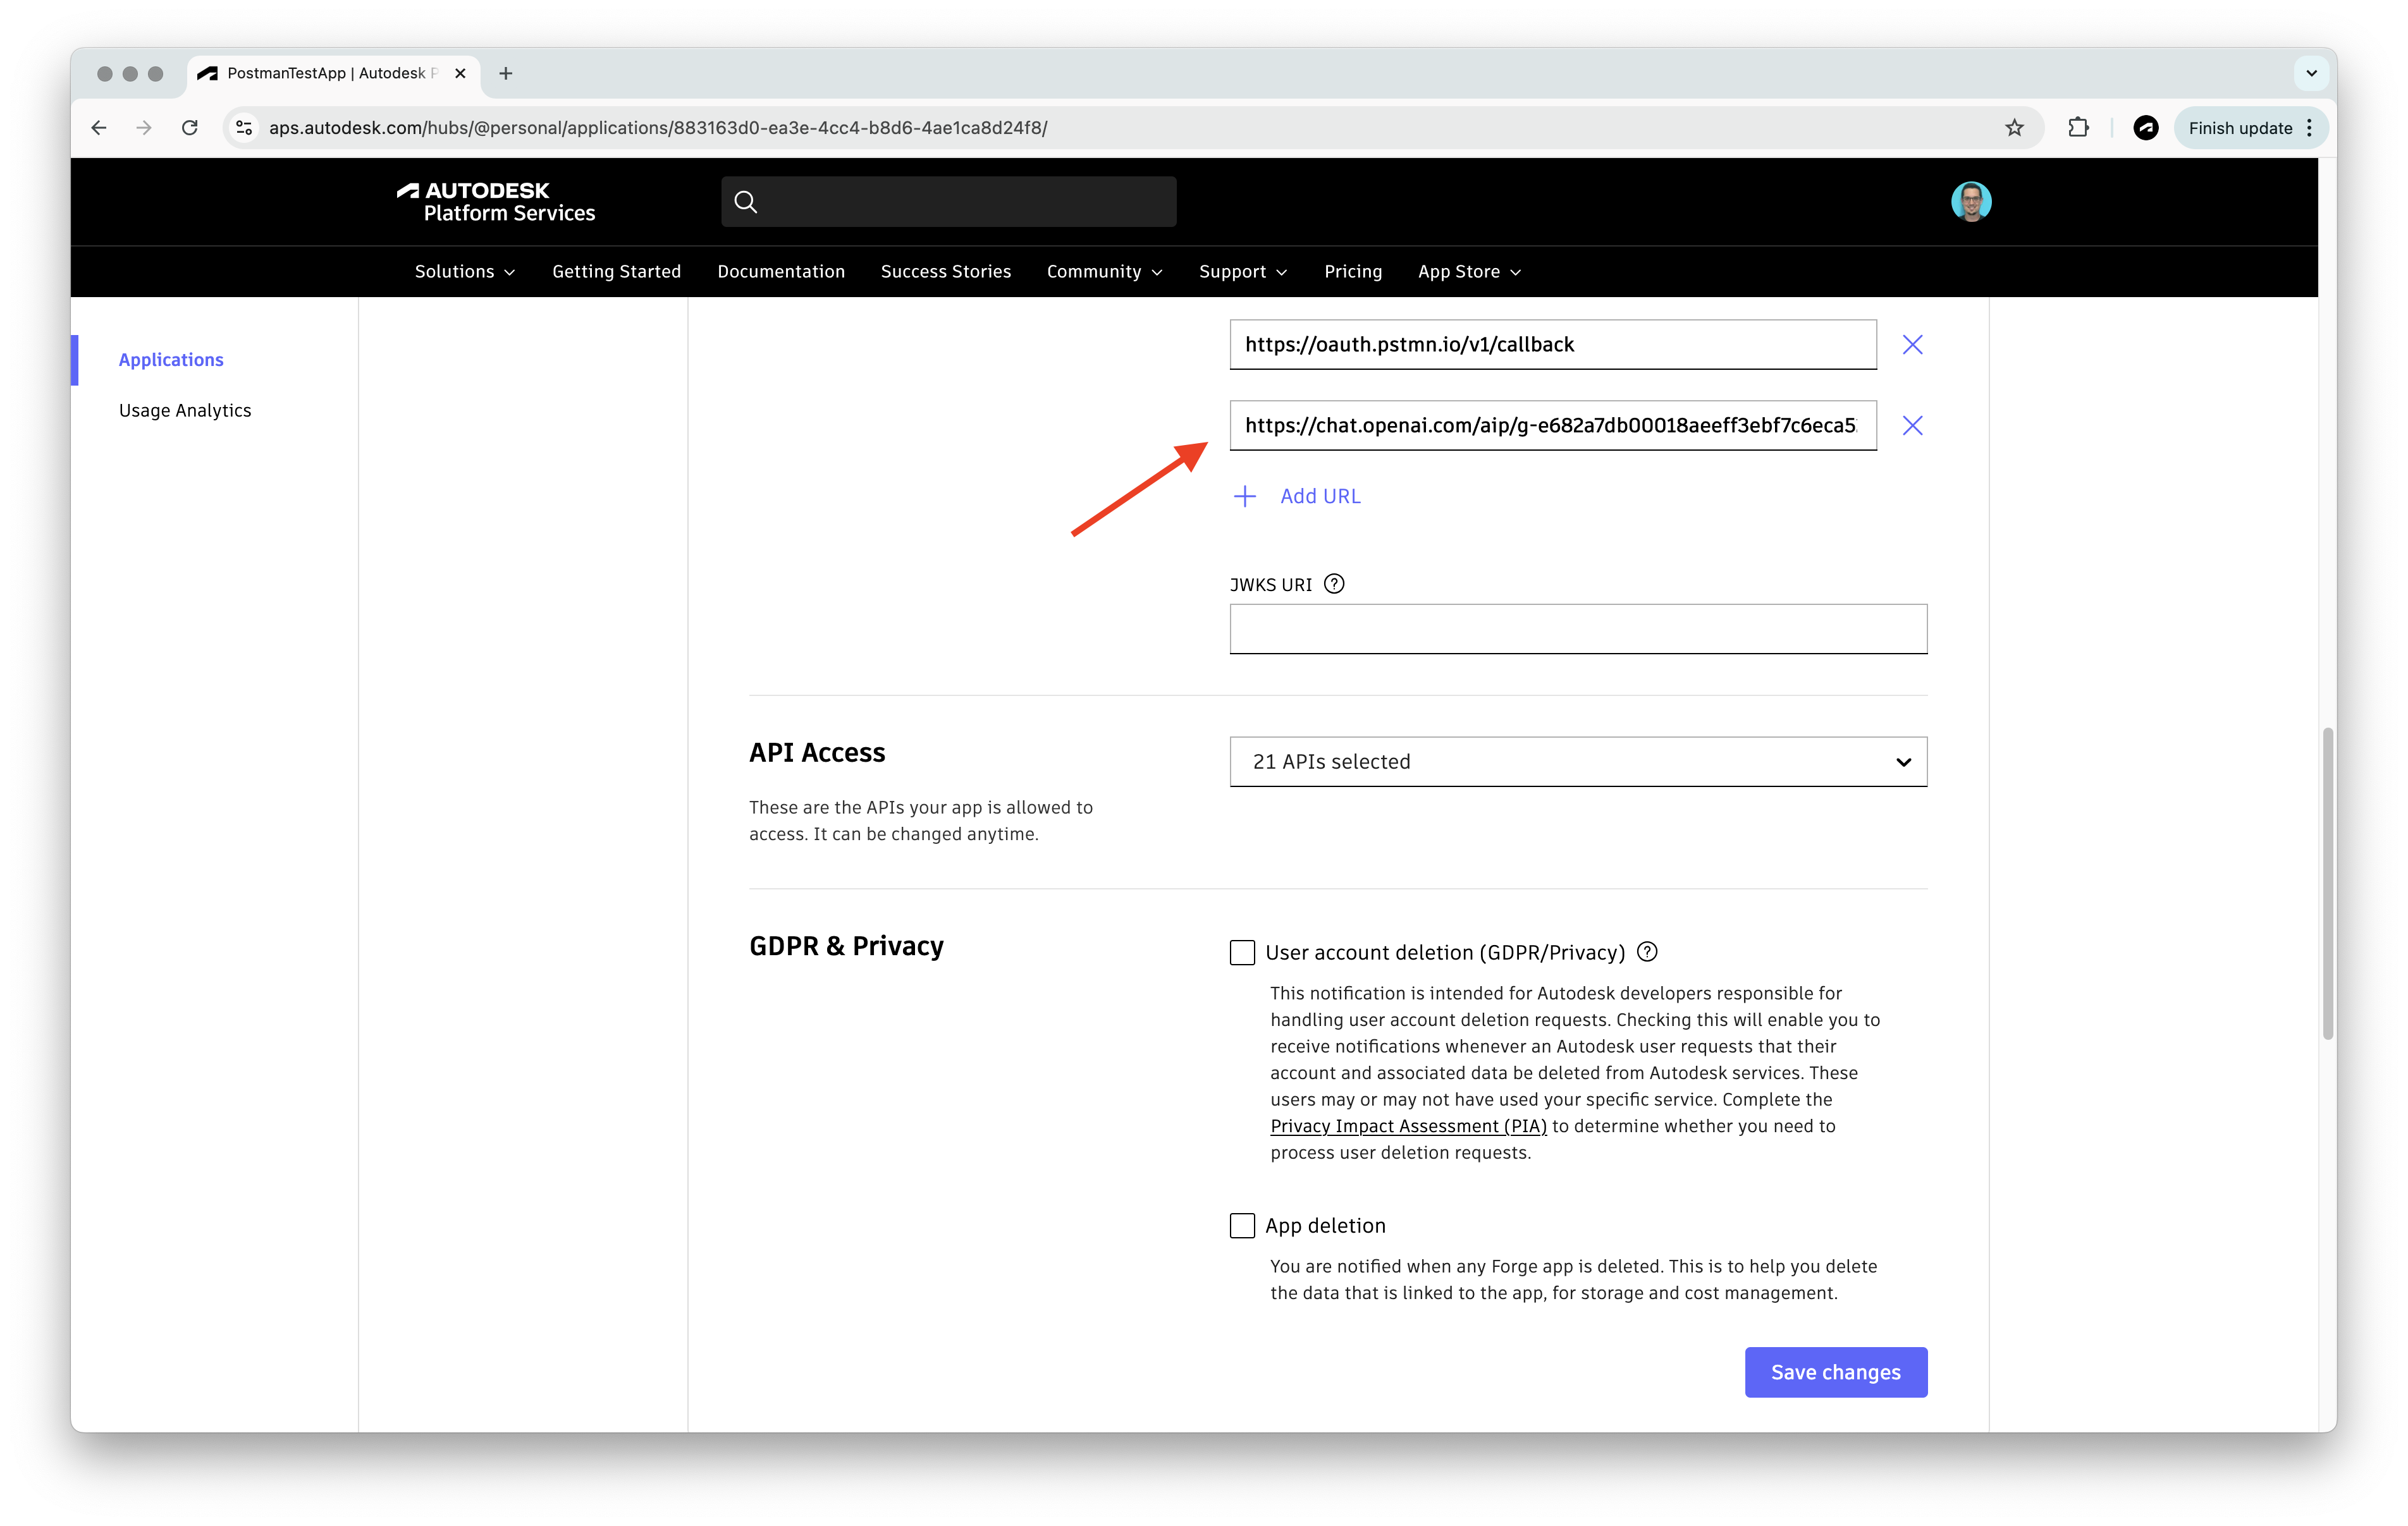Open the user account deletion help tooltip

tap(1646, 952)
